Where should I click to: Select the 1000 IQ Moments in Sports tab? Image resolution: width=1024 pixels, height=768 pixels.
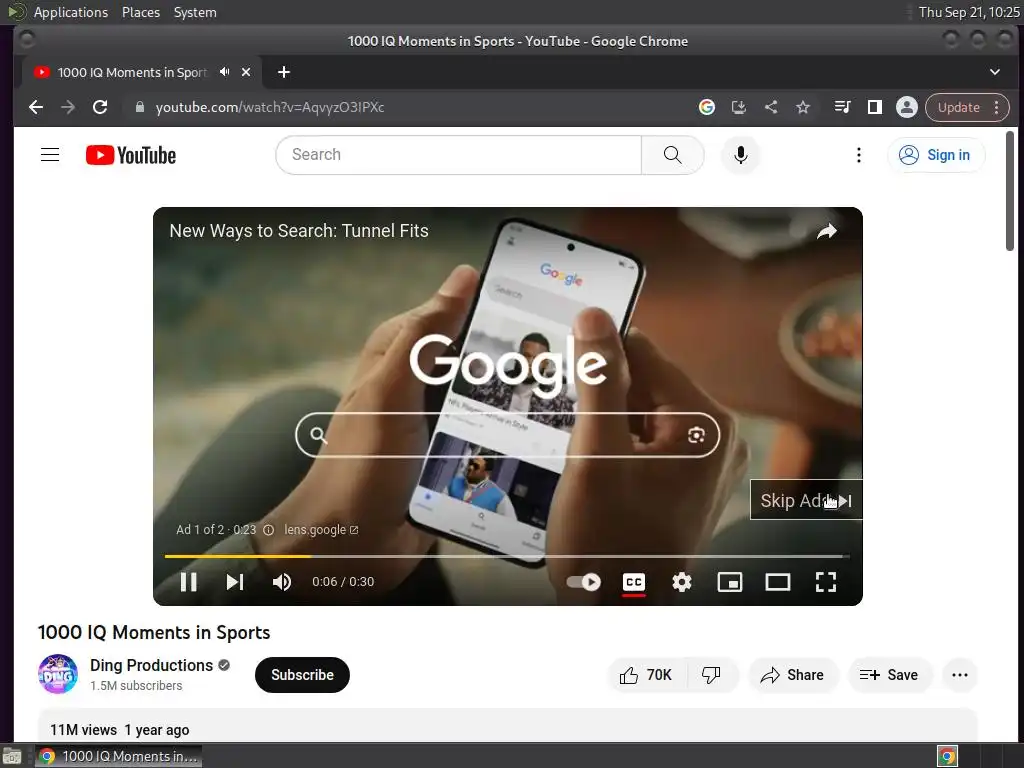133,72
